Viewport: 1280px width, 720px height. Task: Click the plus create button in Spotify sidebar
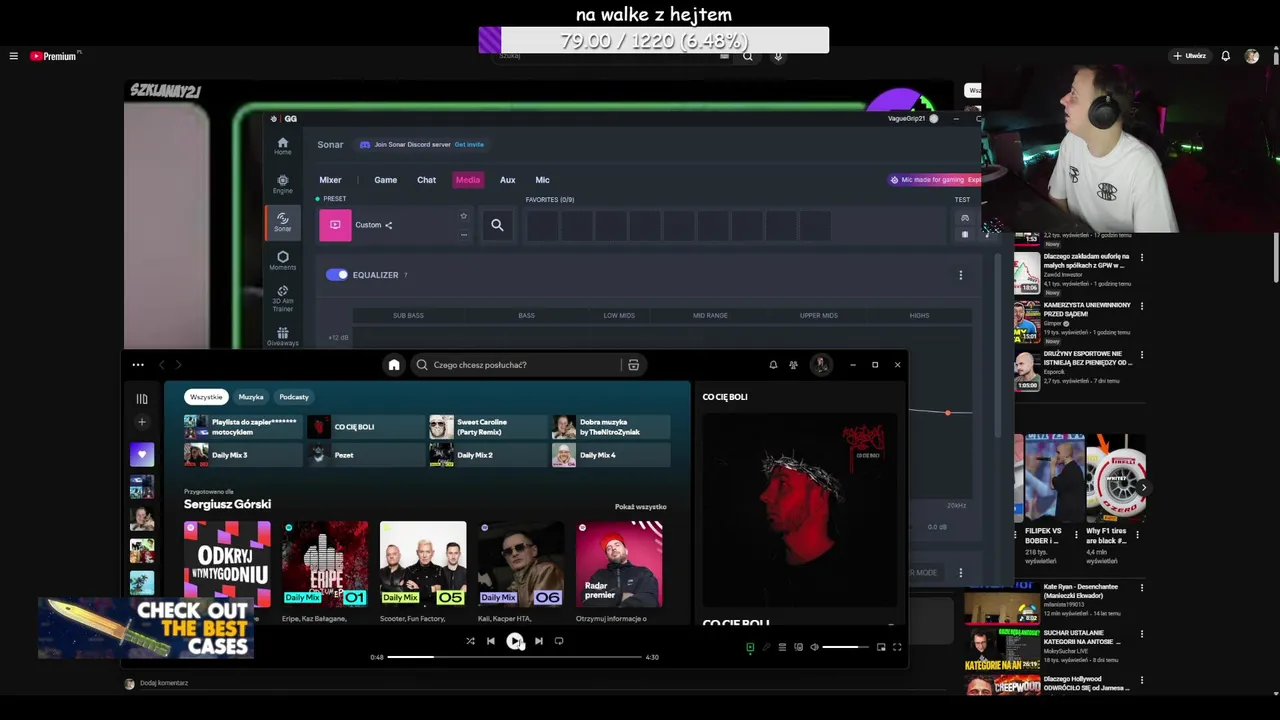pyautogui.click(x=142, y=422)
